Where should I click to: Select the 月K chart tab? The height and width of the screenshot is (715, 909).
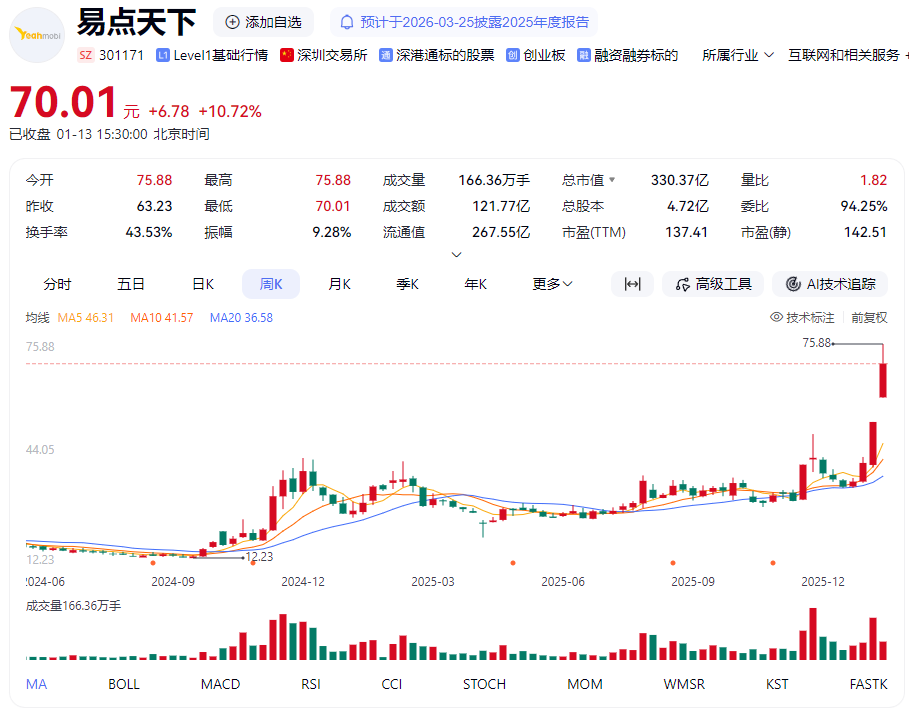pyautogui.click(x=340, y=284)
